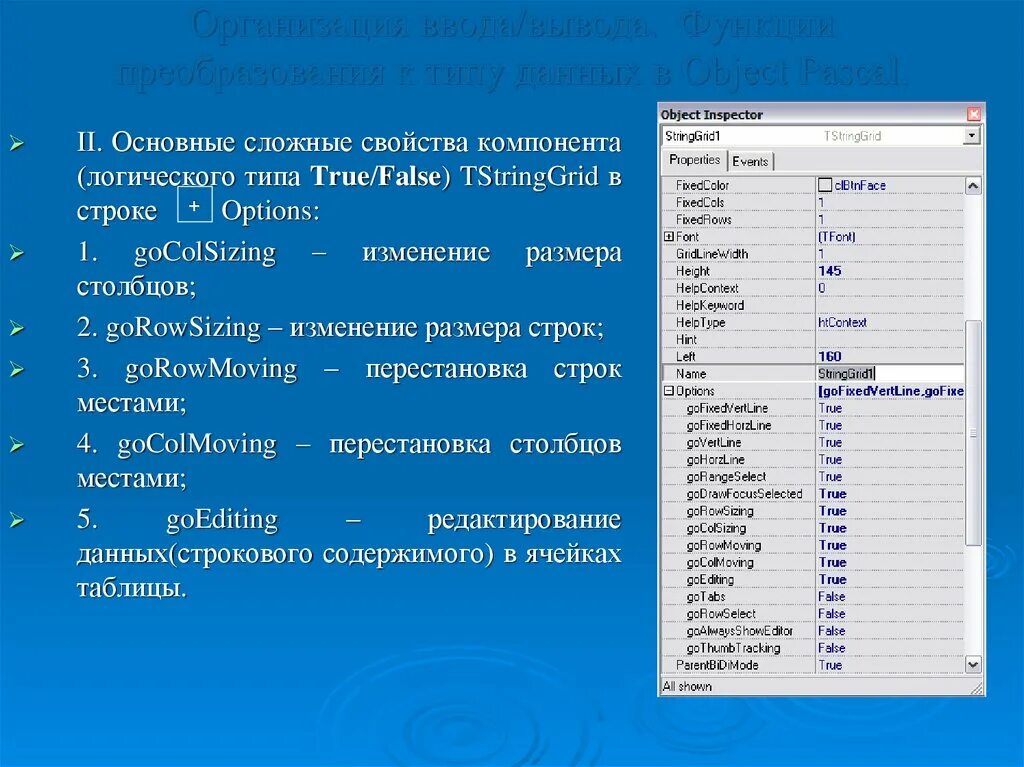Select the Properties tab

click(694, 160)
